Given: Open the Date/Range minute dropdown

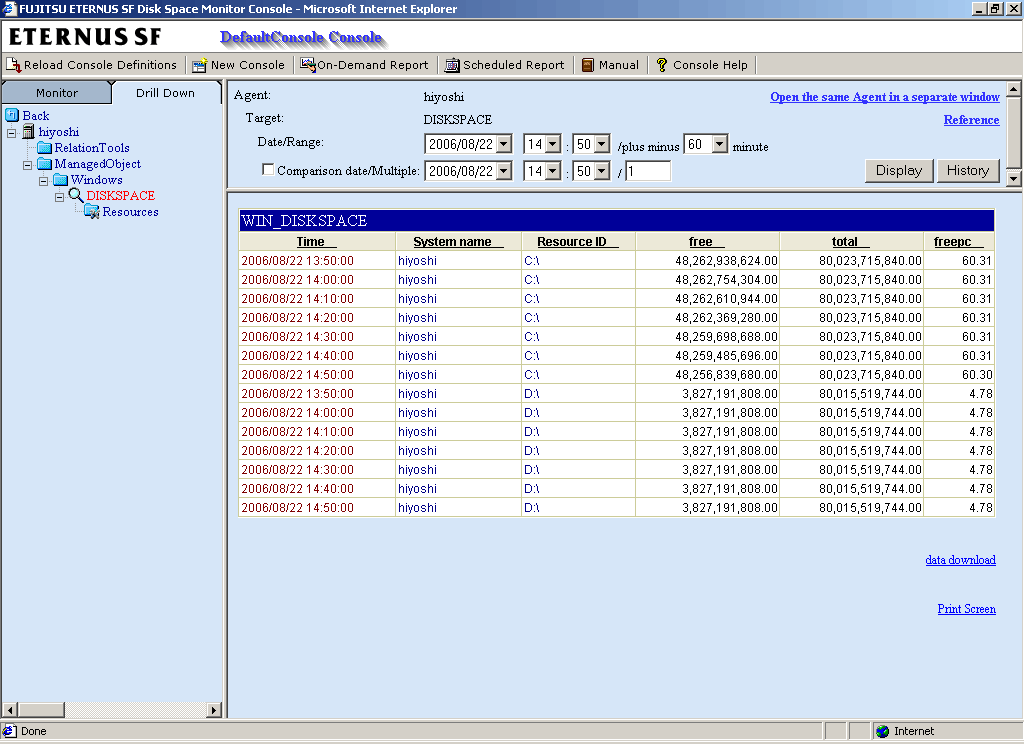Looking at the screenshot, I should click(x=602, y=144).
